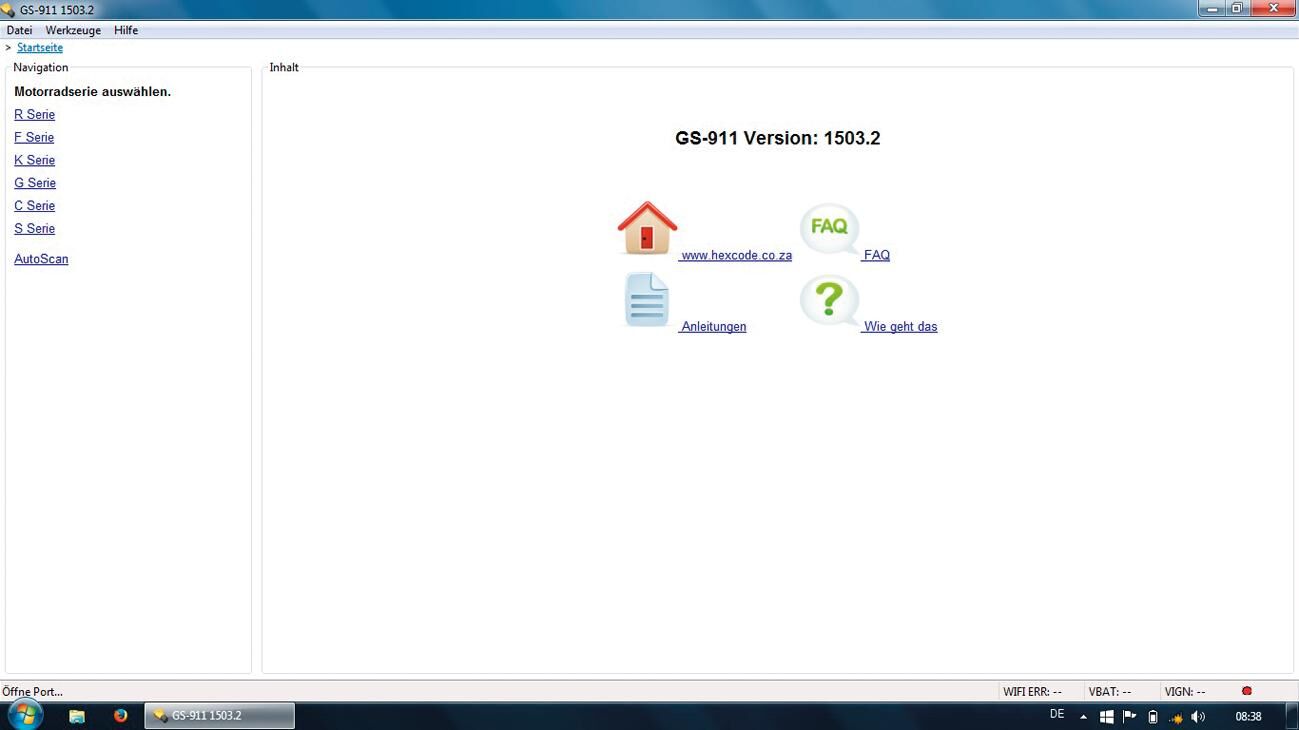Click the red connection status indicator
1299x730 pixels.
(x=1246, y=691)
